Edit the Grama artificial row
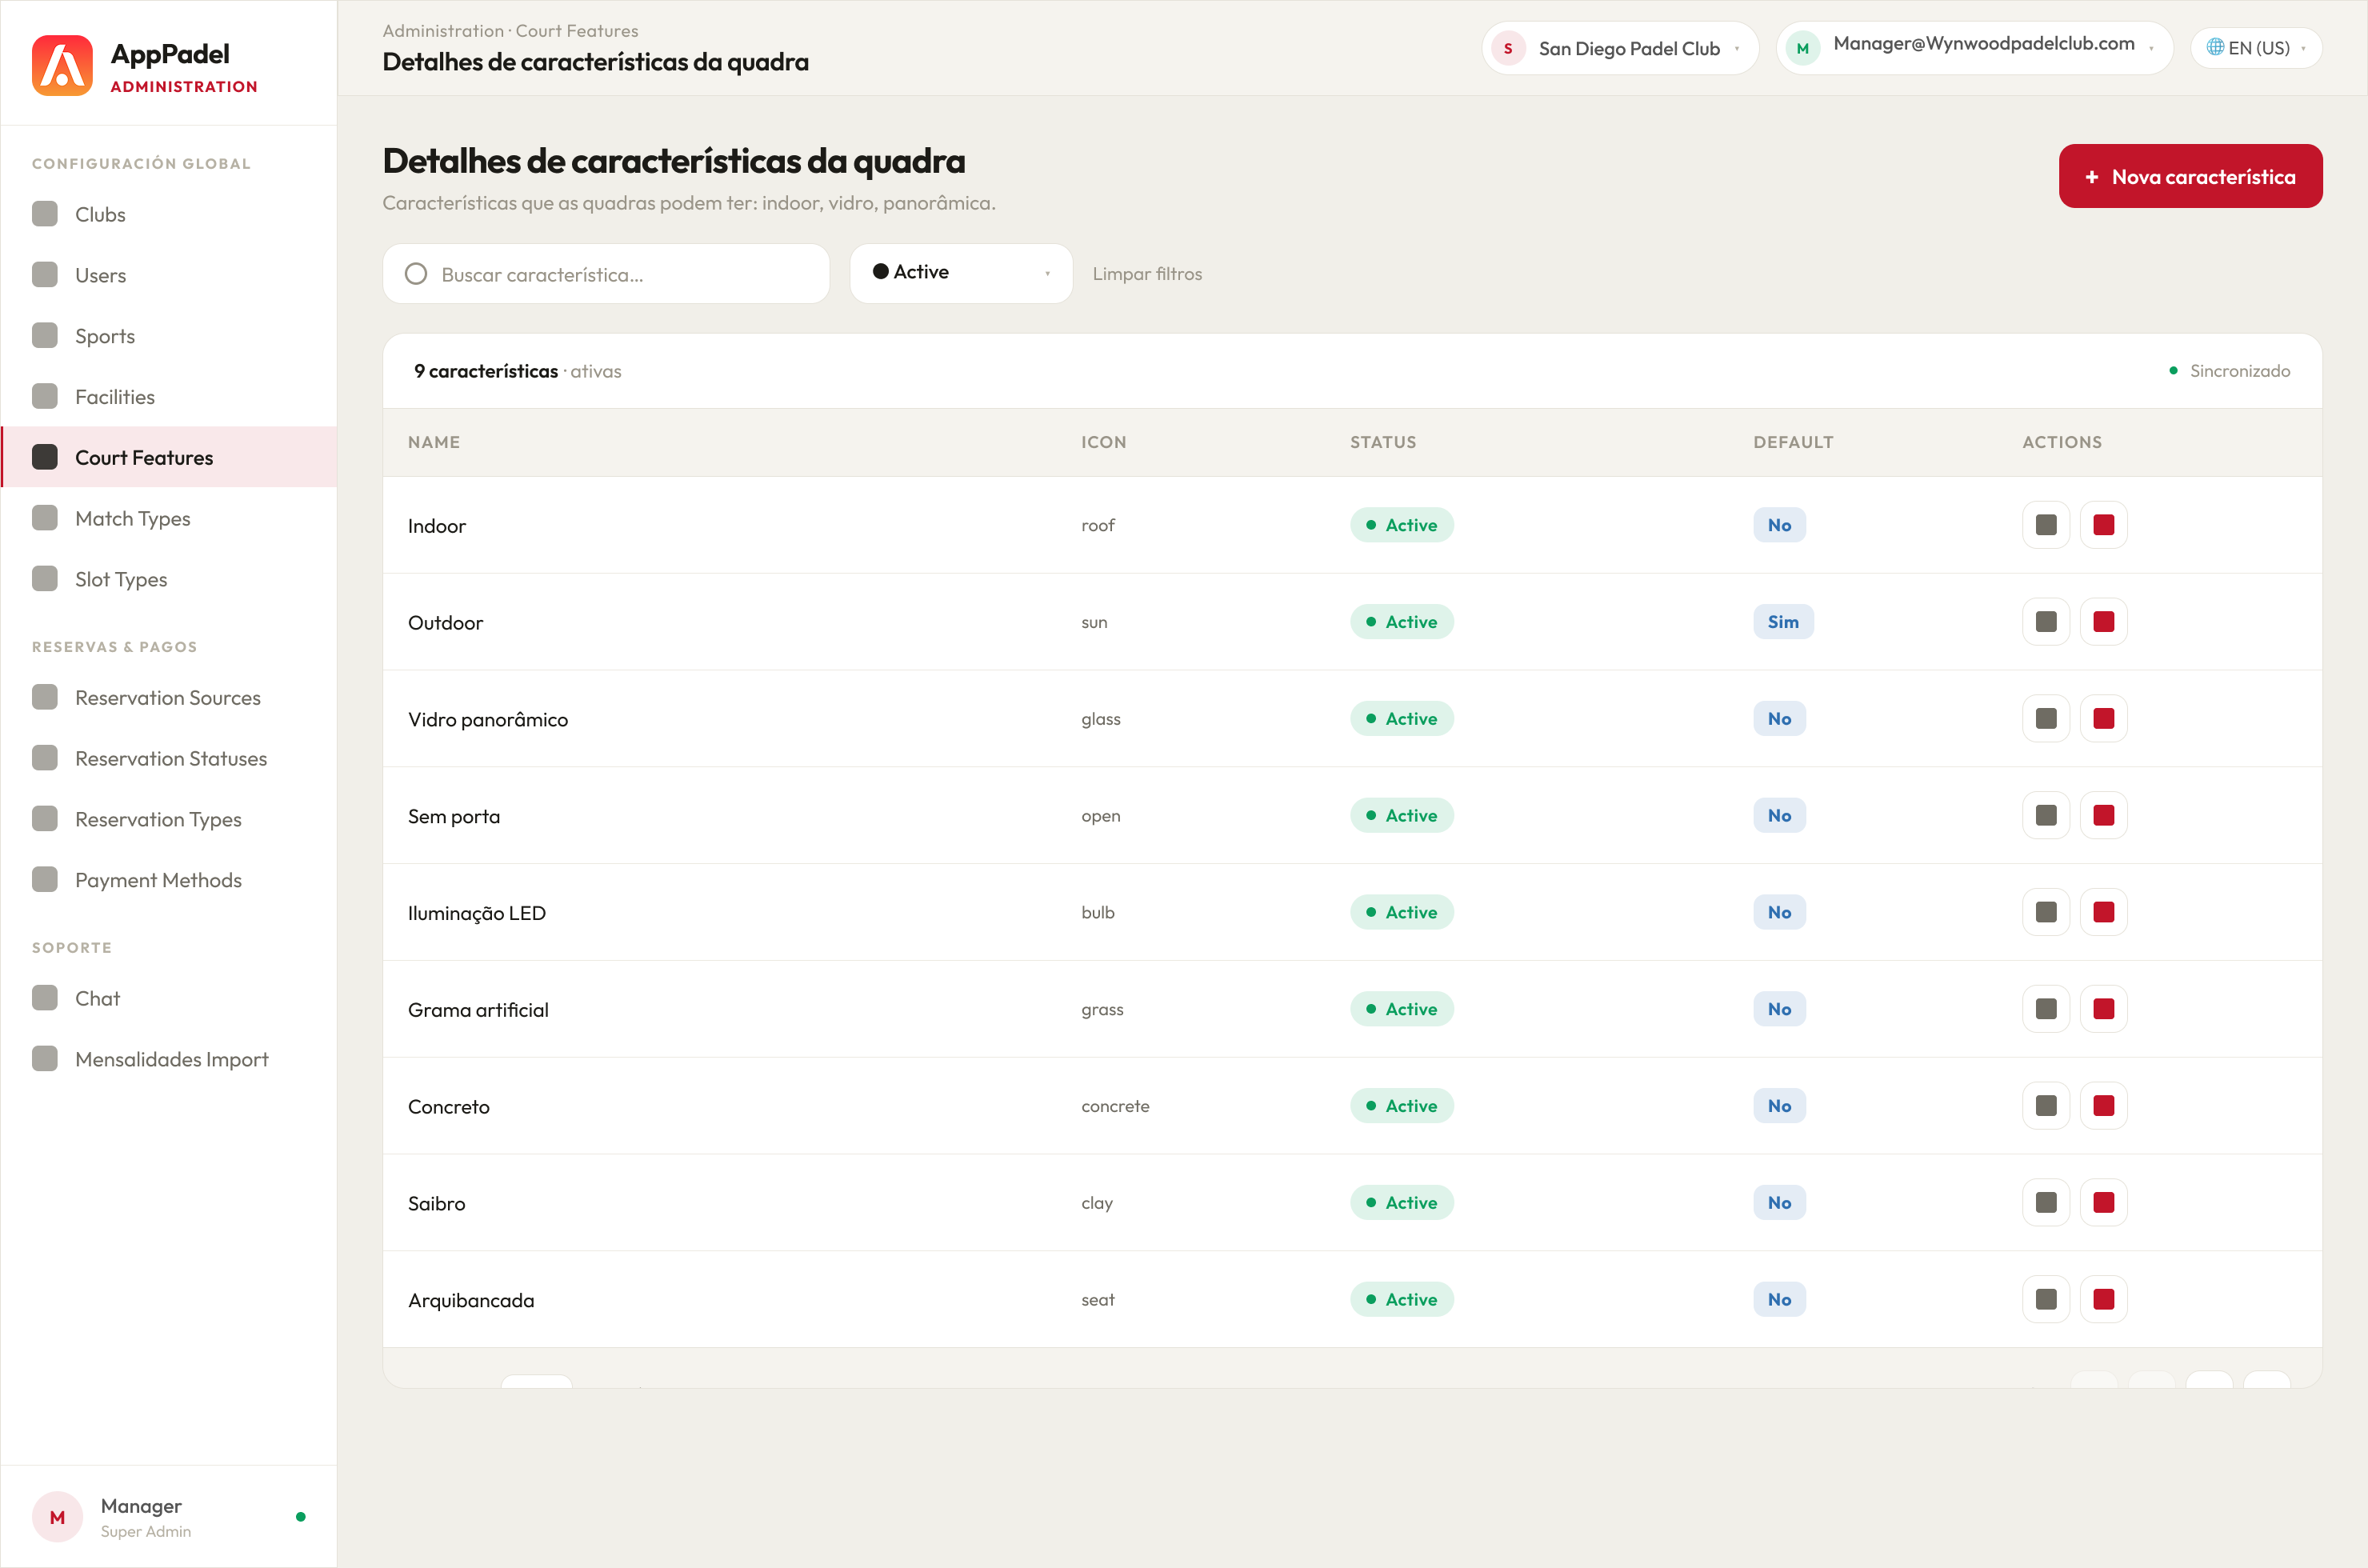 tap(2046, 1009)
